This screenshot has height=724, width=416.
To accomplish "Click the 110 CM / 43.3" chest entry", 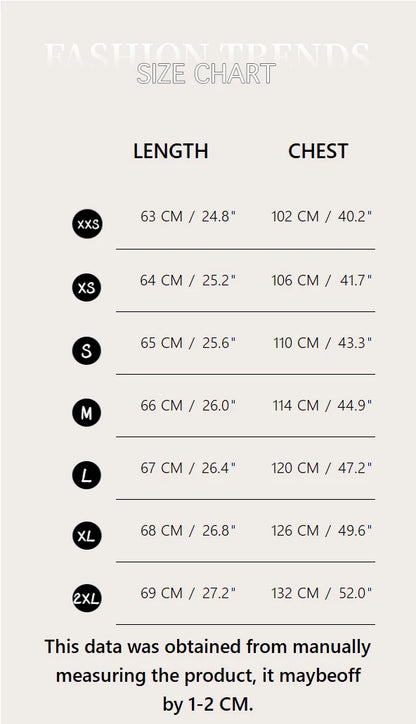I will coord(322,343).
